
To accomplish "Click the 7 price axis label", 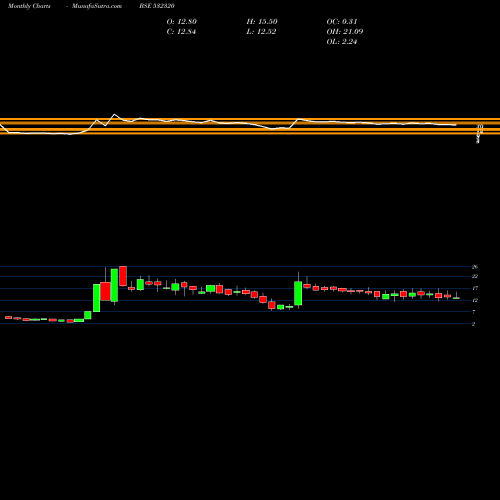I will click(473, 312).
